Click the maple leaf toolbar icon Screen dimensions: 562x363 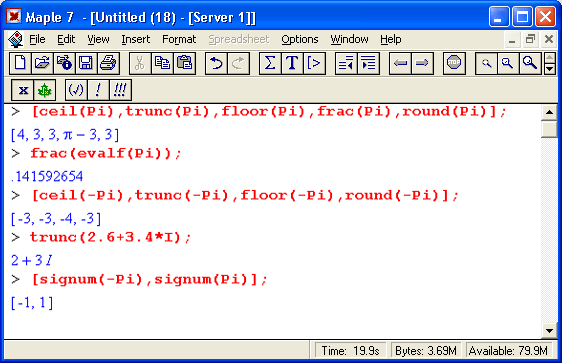[x=44, y=90]
